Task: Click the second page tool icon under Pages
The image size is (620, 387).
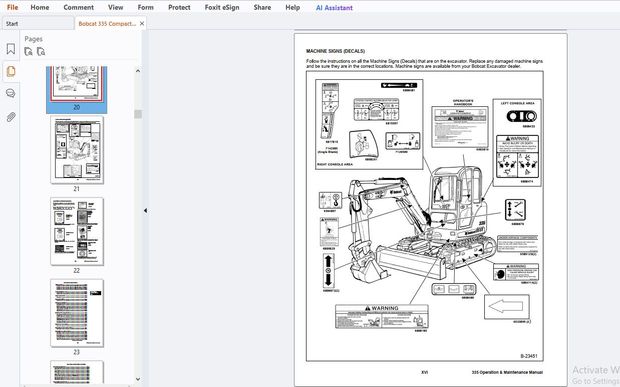Action: tap(41, 51)
